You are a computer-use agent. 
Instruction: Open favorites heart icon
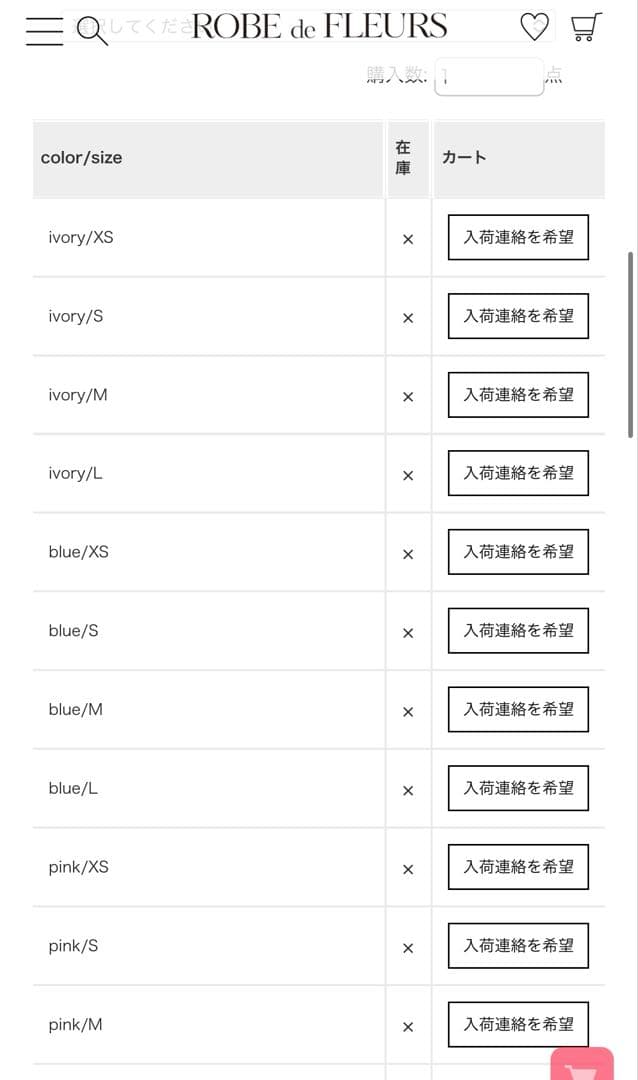(535, 28)
